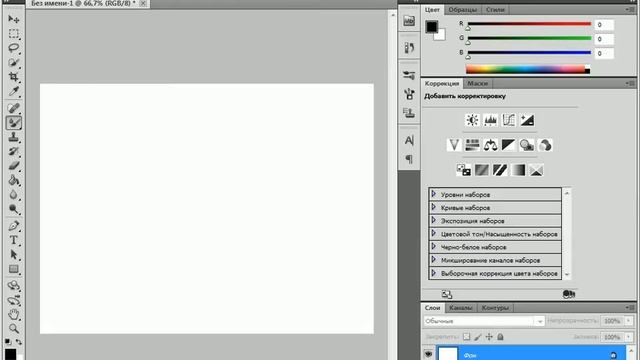Open the Paragraph panel icon in the dock
Image resolution: width=640 pixels, height=360 pixels.
[x=409, y=159]
